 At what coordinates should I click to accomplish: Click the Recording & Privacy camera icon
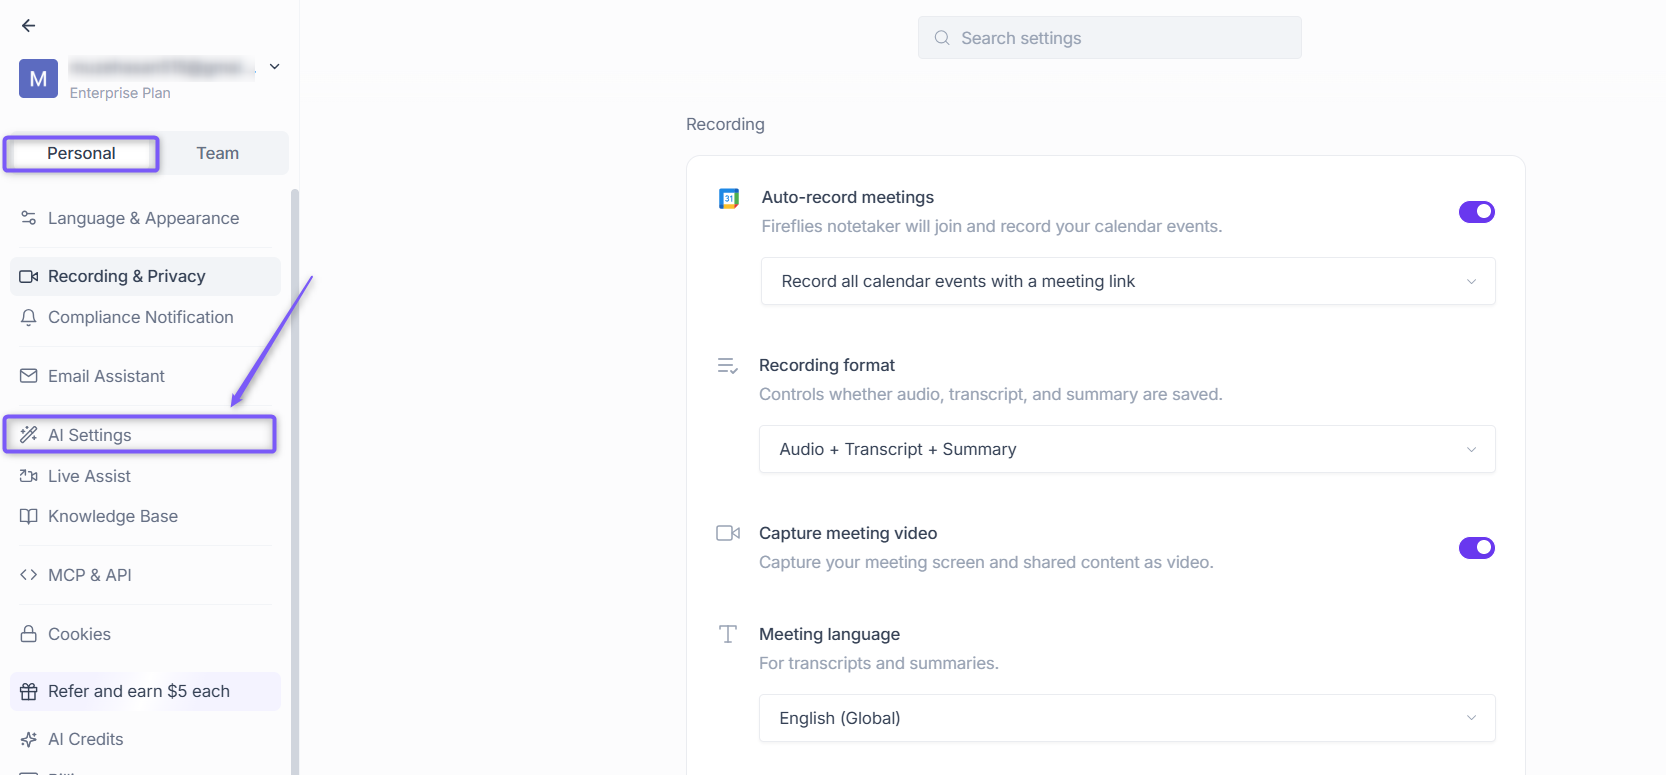pos(28,276)
